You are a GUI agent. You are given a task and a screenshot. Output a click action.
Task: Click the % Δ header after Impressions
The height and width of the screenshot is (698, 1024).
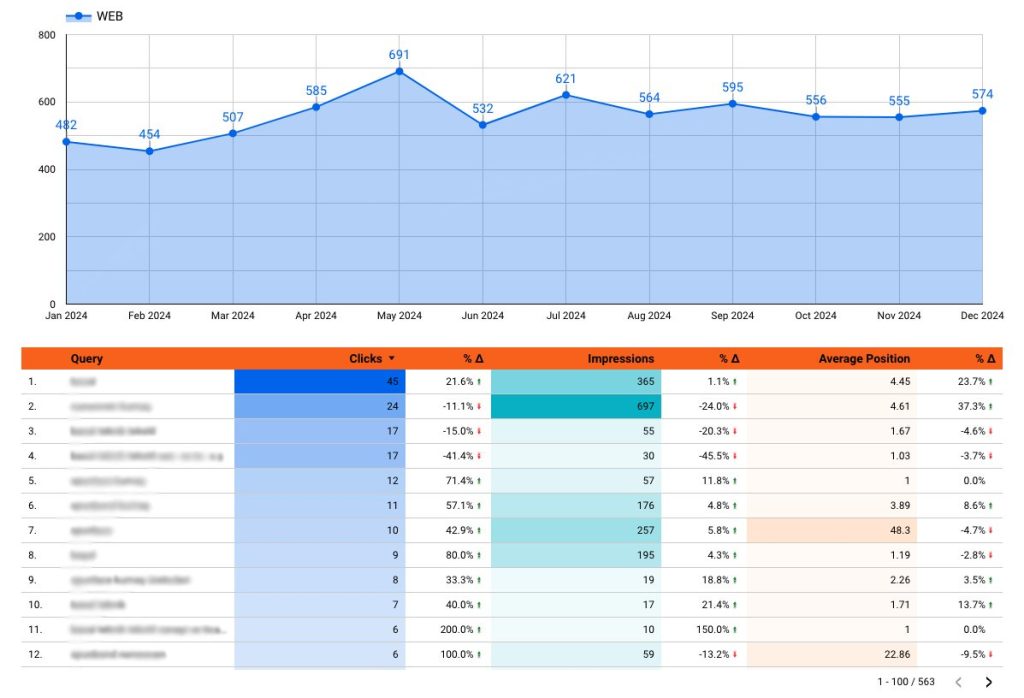[729, 359]
